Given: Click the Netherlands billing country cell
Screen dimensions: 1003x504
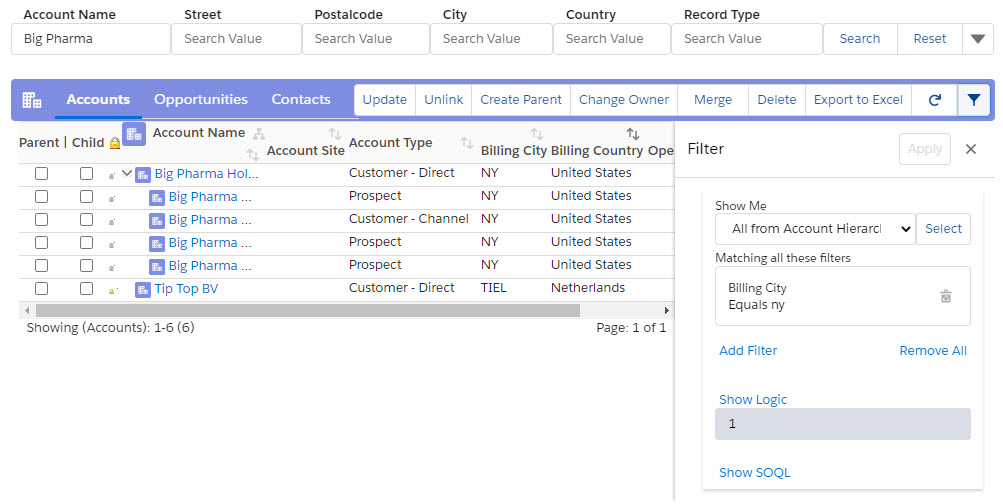Looking at the screenshot, I should coord(588,288).
